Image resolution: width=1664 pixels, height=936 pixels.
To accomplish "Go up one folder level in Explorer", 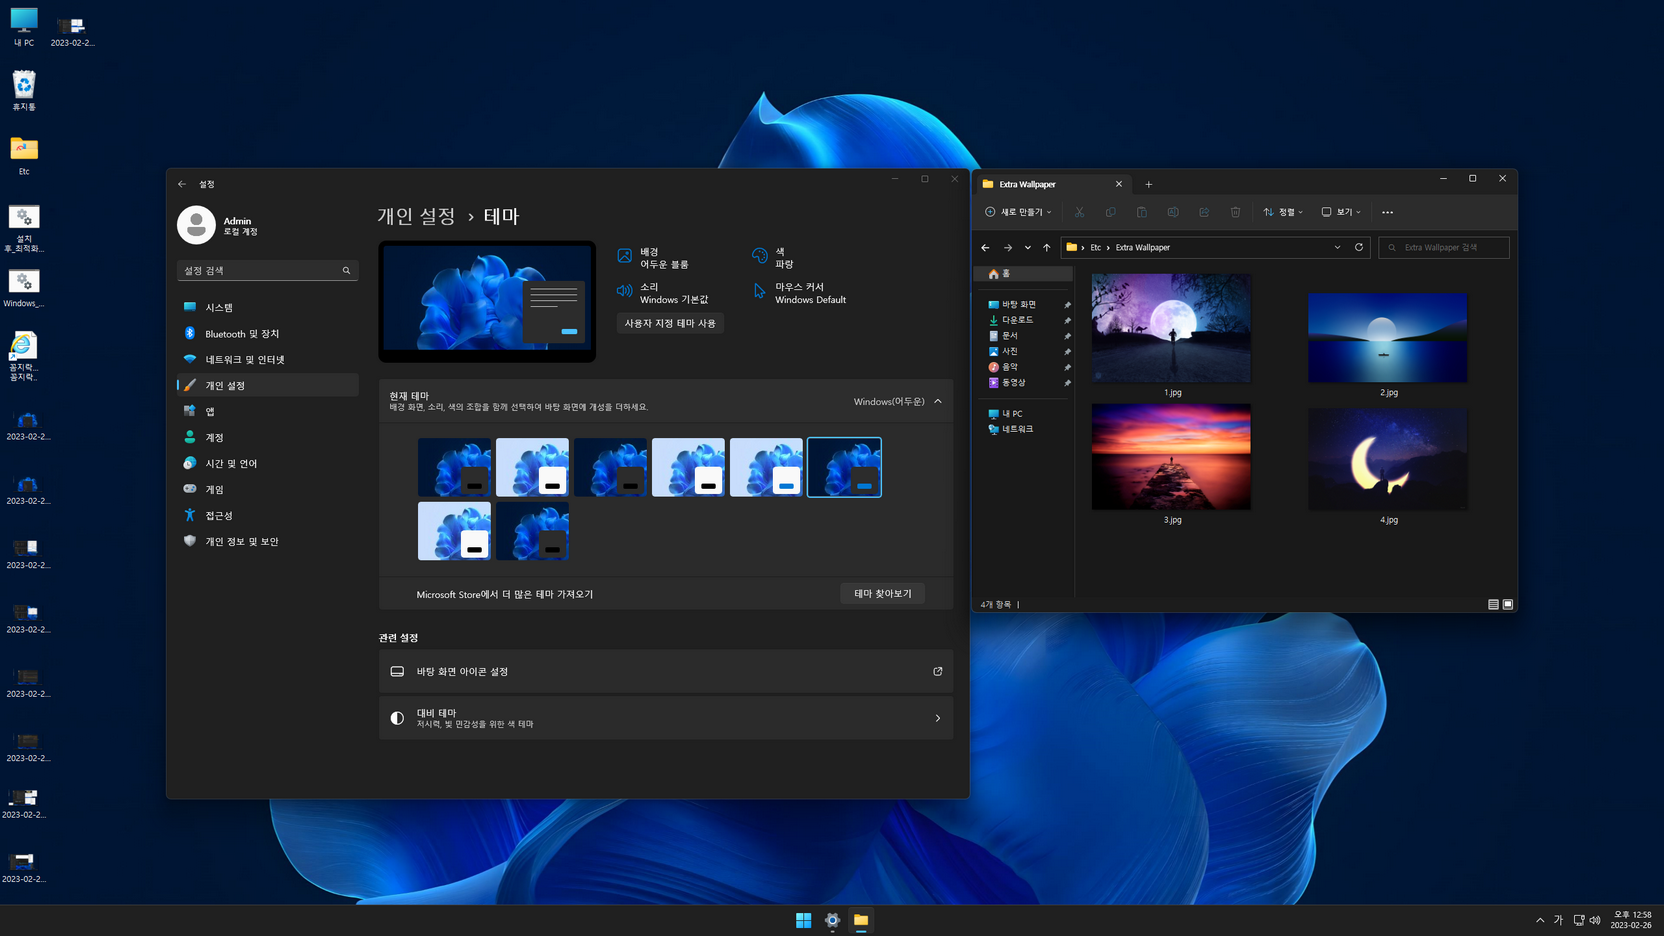I will tap(1047, 247).
